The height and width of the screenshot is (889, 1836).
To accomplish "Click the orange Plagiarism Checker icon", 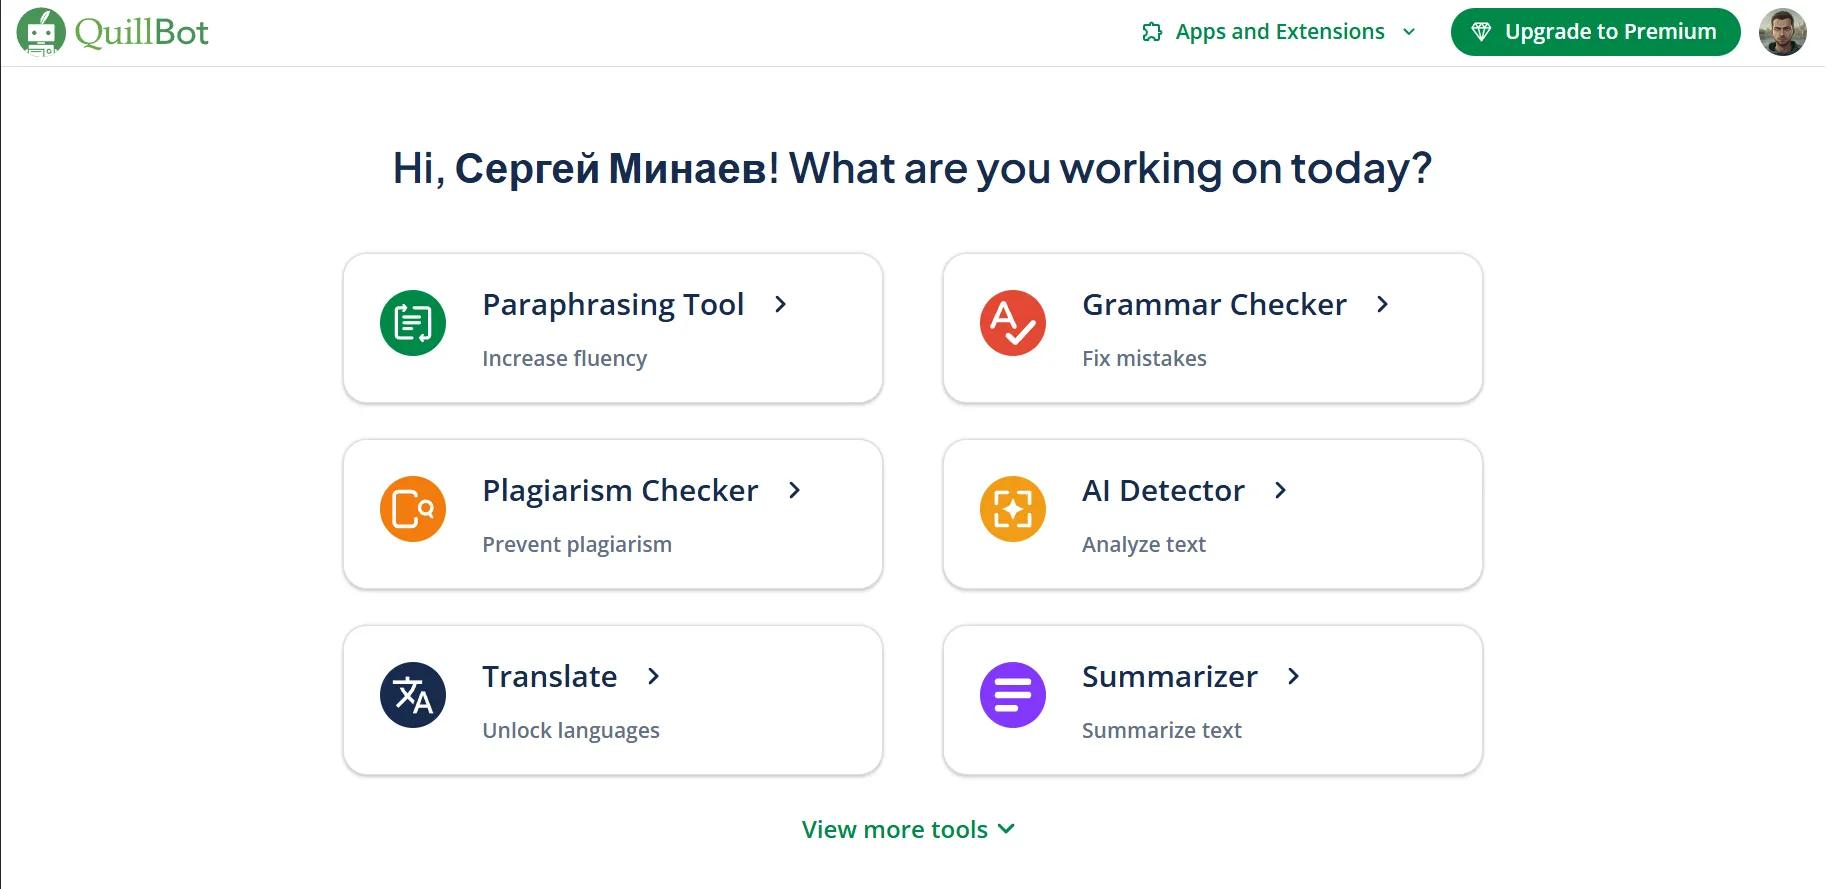I will tap(413, 509).
